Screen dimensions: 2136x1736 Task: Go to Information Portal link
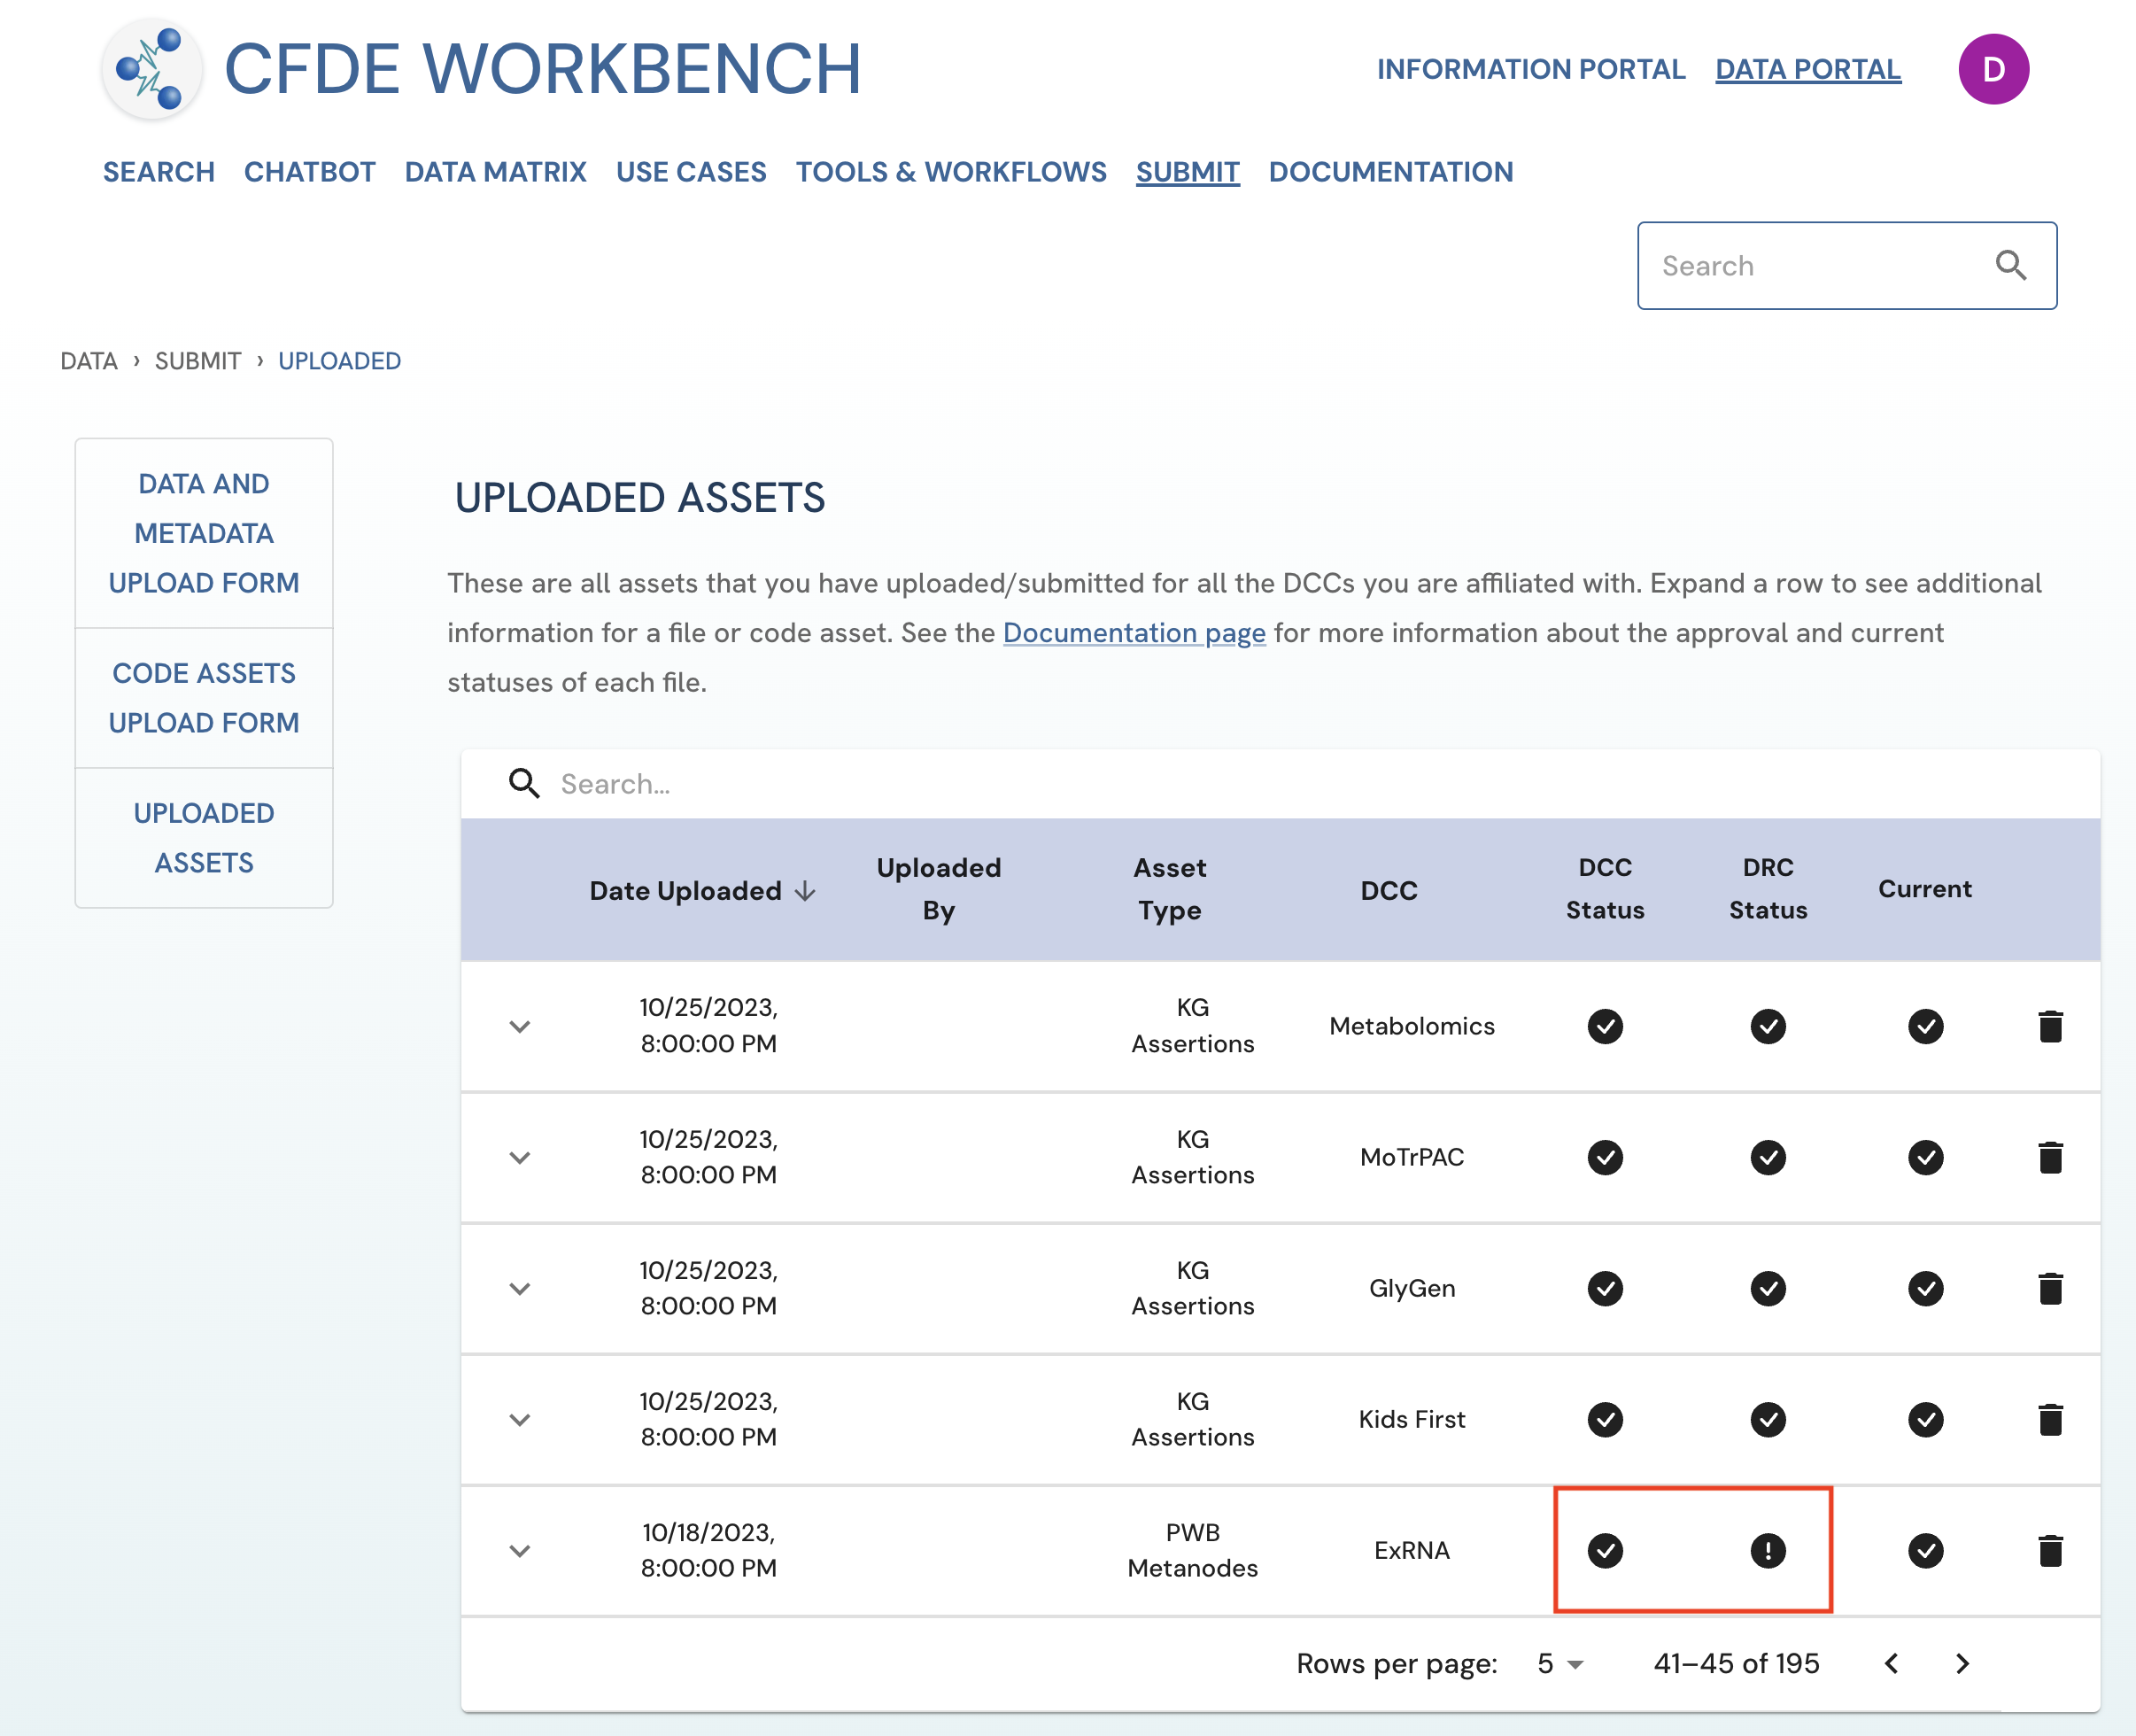1530,69
